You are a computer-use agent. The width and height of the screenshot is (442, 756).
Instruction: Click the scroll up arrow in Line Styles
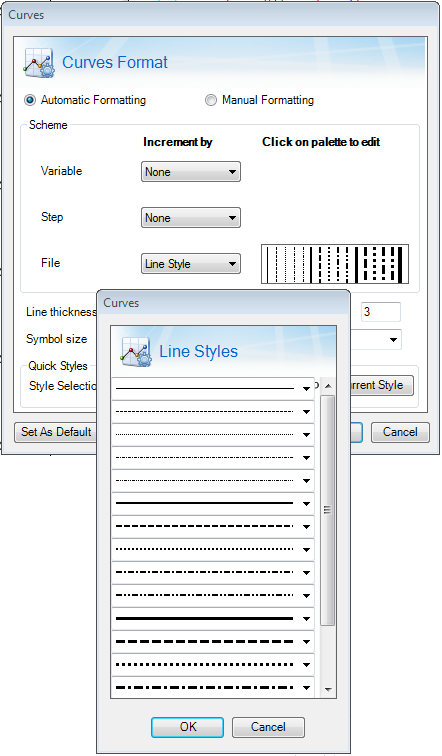(328, 386)
